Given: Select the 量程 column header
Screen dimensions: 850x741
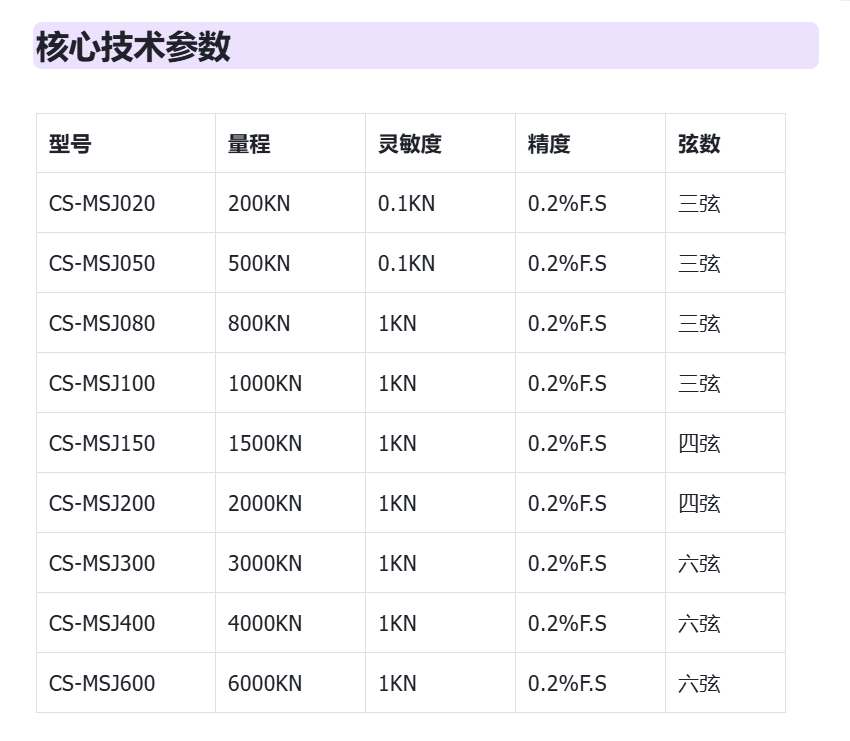Looking at the screenshot, I should pyautogui.click(x=249, y=144).
